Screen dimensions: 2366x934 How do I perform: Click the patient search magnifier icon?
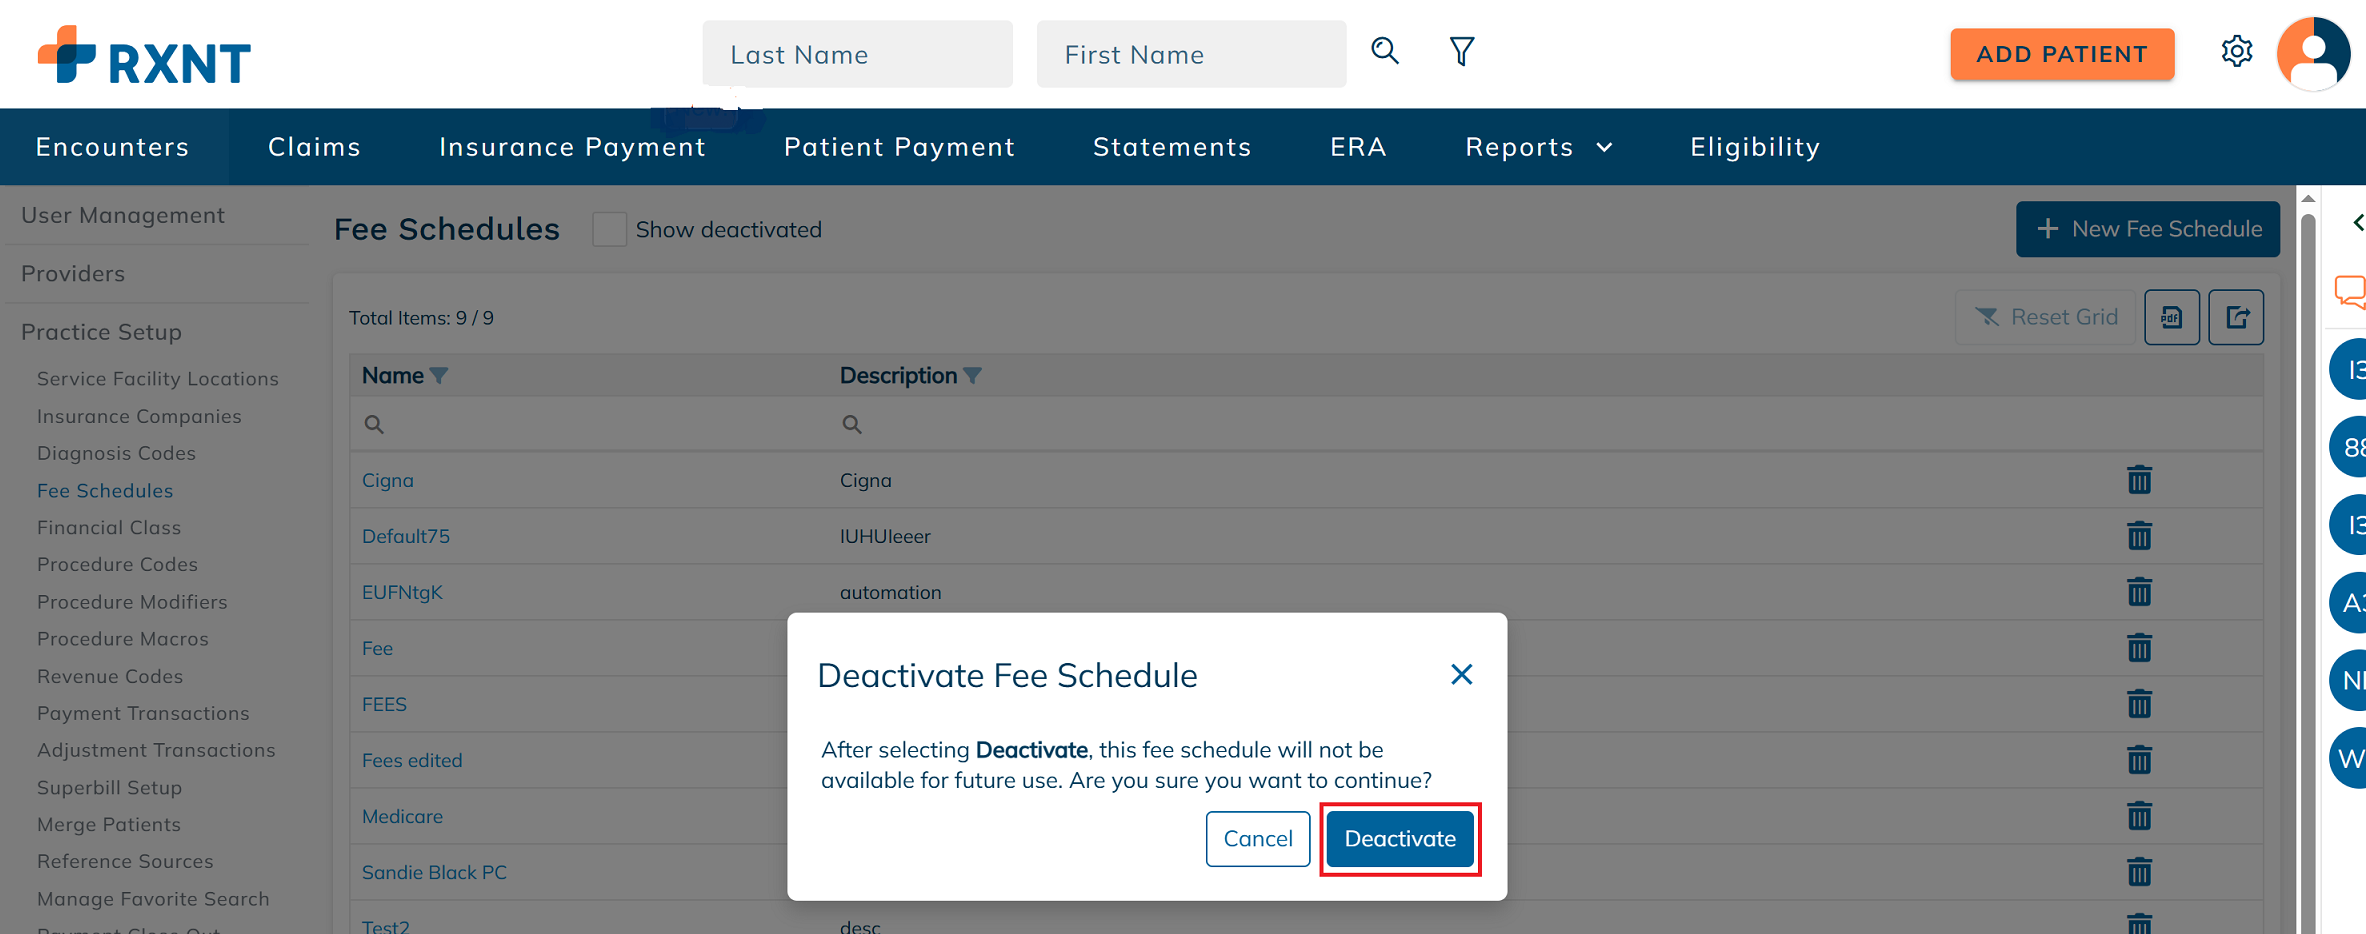click(x=1385, y=51)
